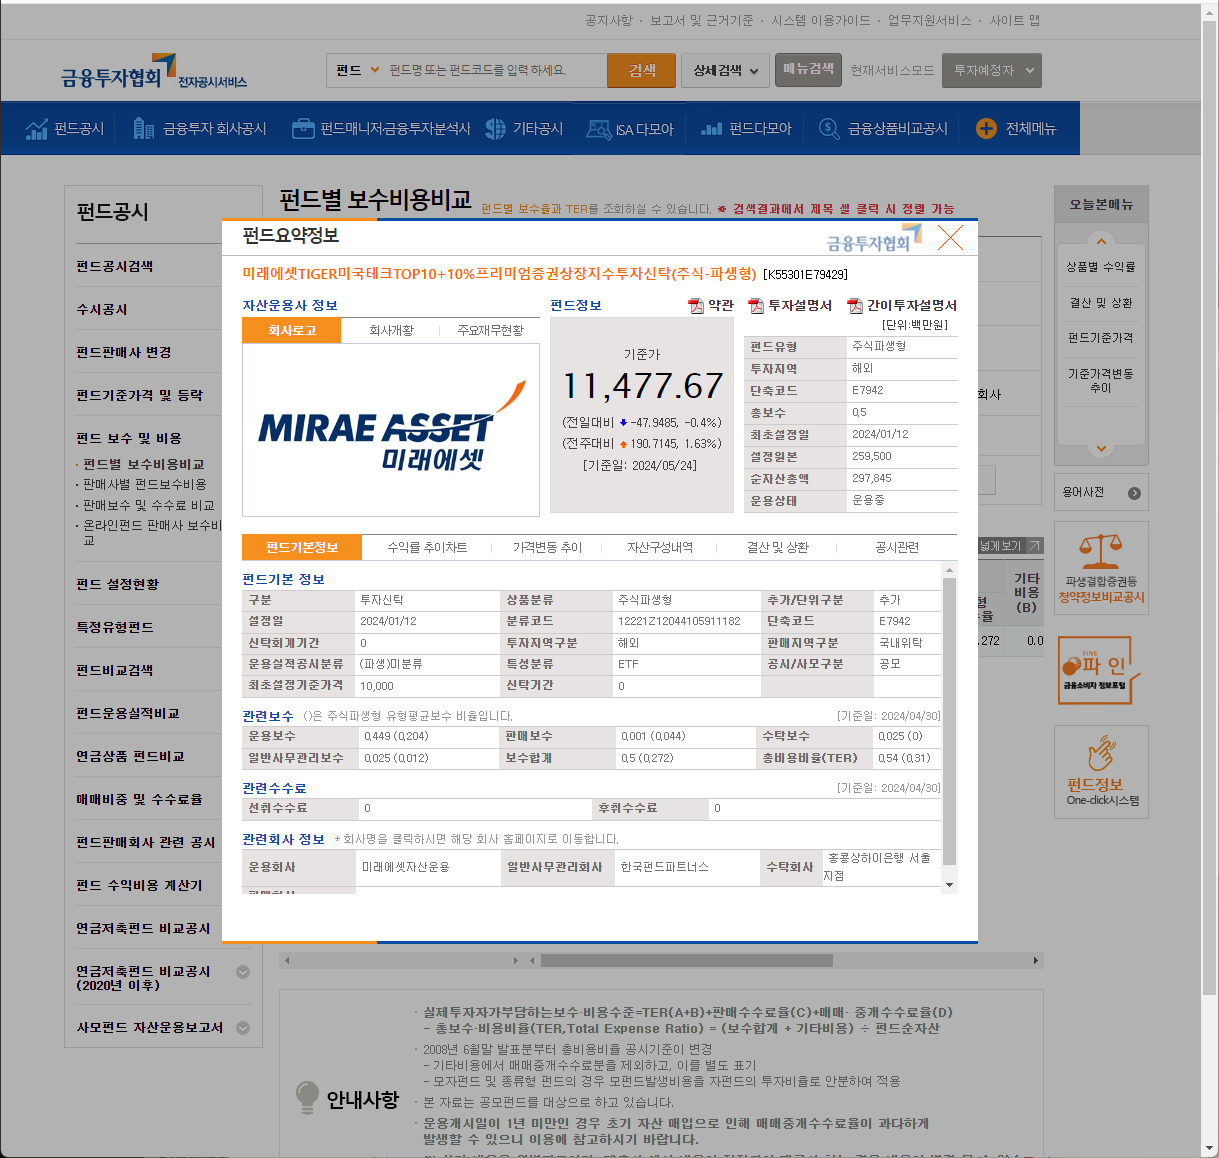1219x1158 pixels.
Task: Click the orange 검색 button
Action: pyautogui.click(x=642, y=70)
